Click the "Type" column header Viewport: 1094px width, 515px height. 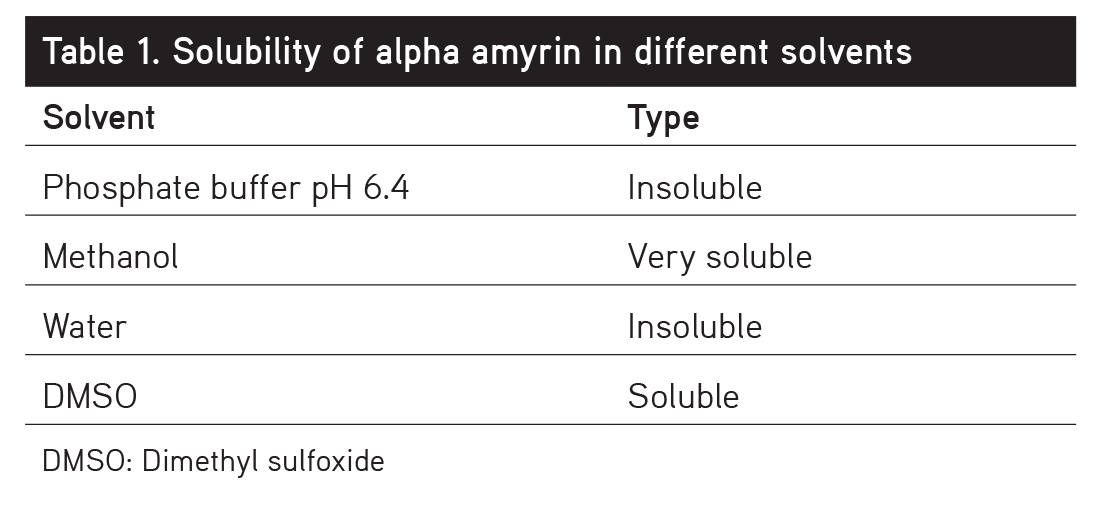663,118
